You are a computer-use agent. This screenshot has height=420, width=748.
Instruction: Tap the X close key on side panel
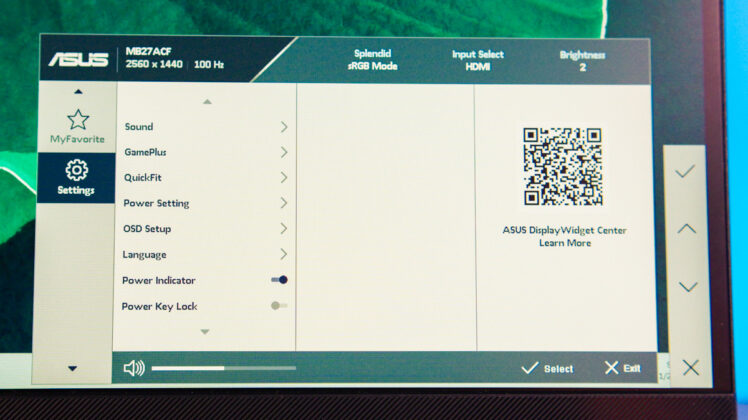(x=690, y=368)
